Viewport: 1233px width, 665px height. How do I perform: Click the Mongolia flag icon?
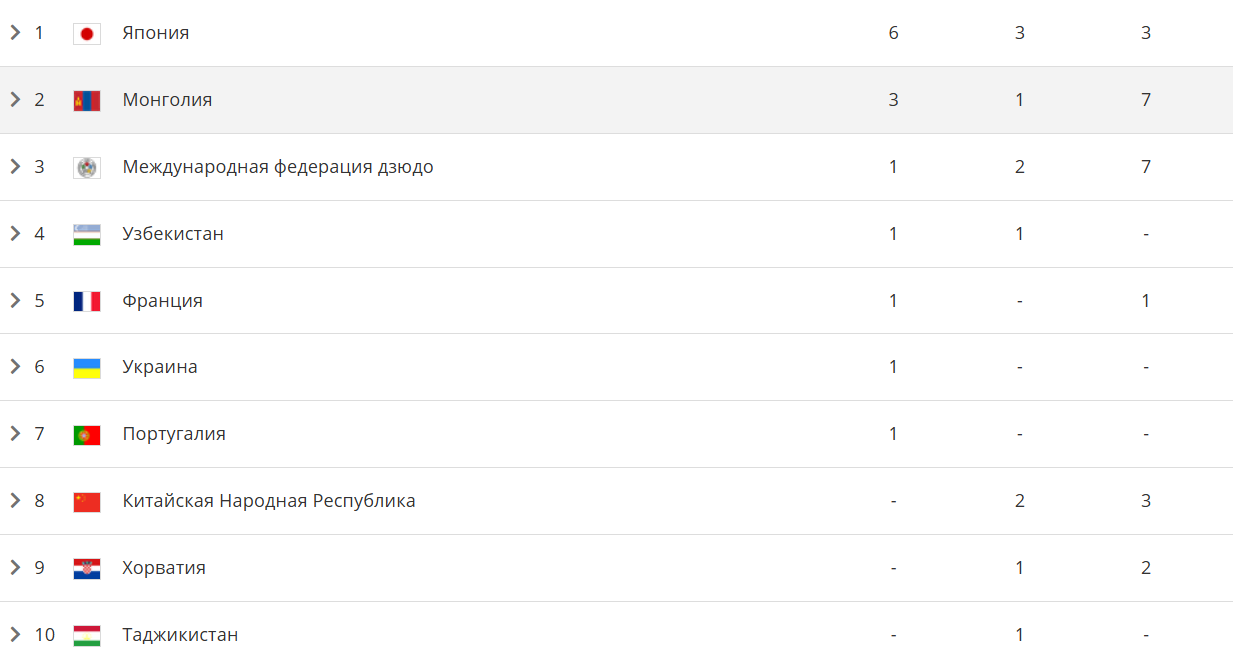pyautogui.click(x=87, y=101)
